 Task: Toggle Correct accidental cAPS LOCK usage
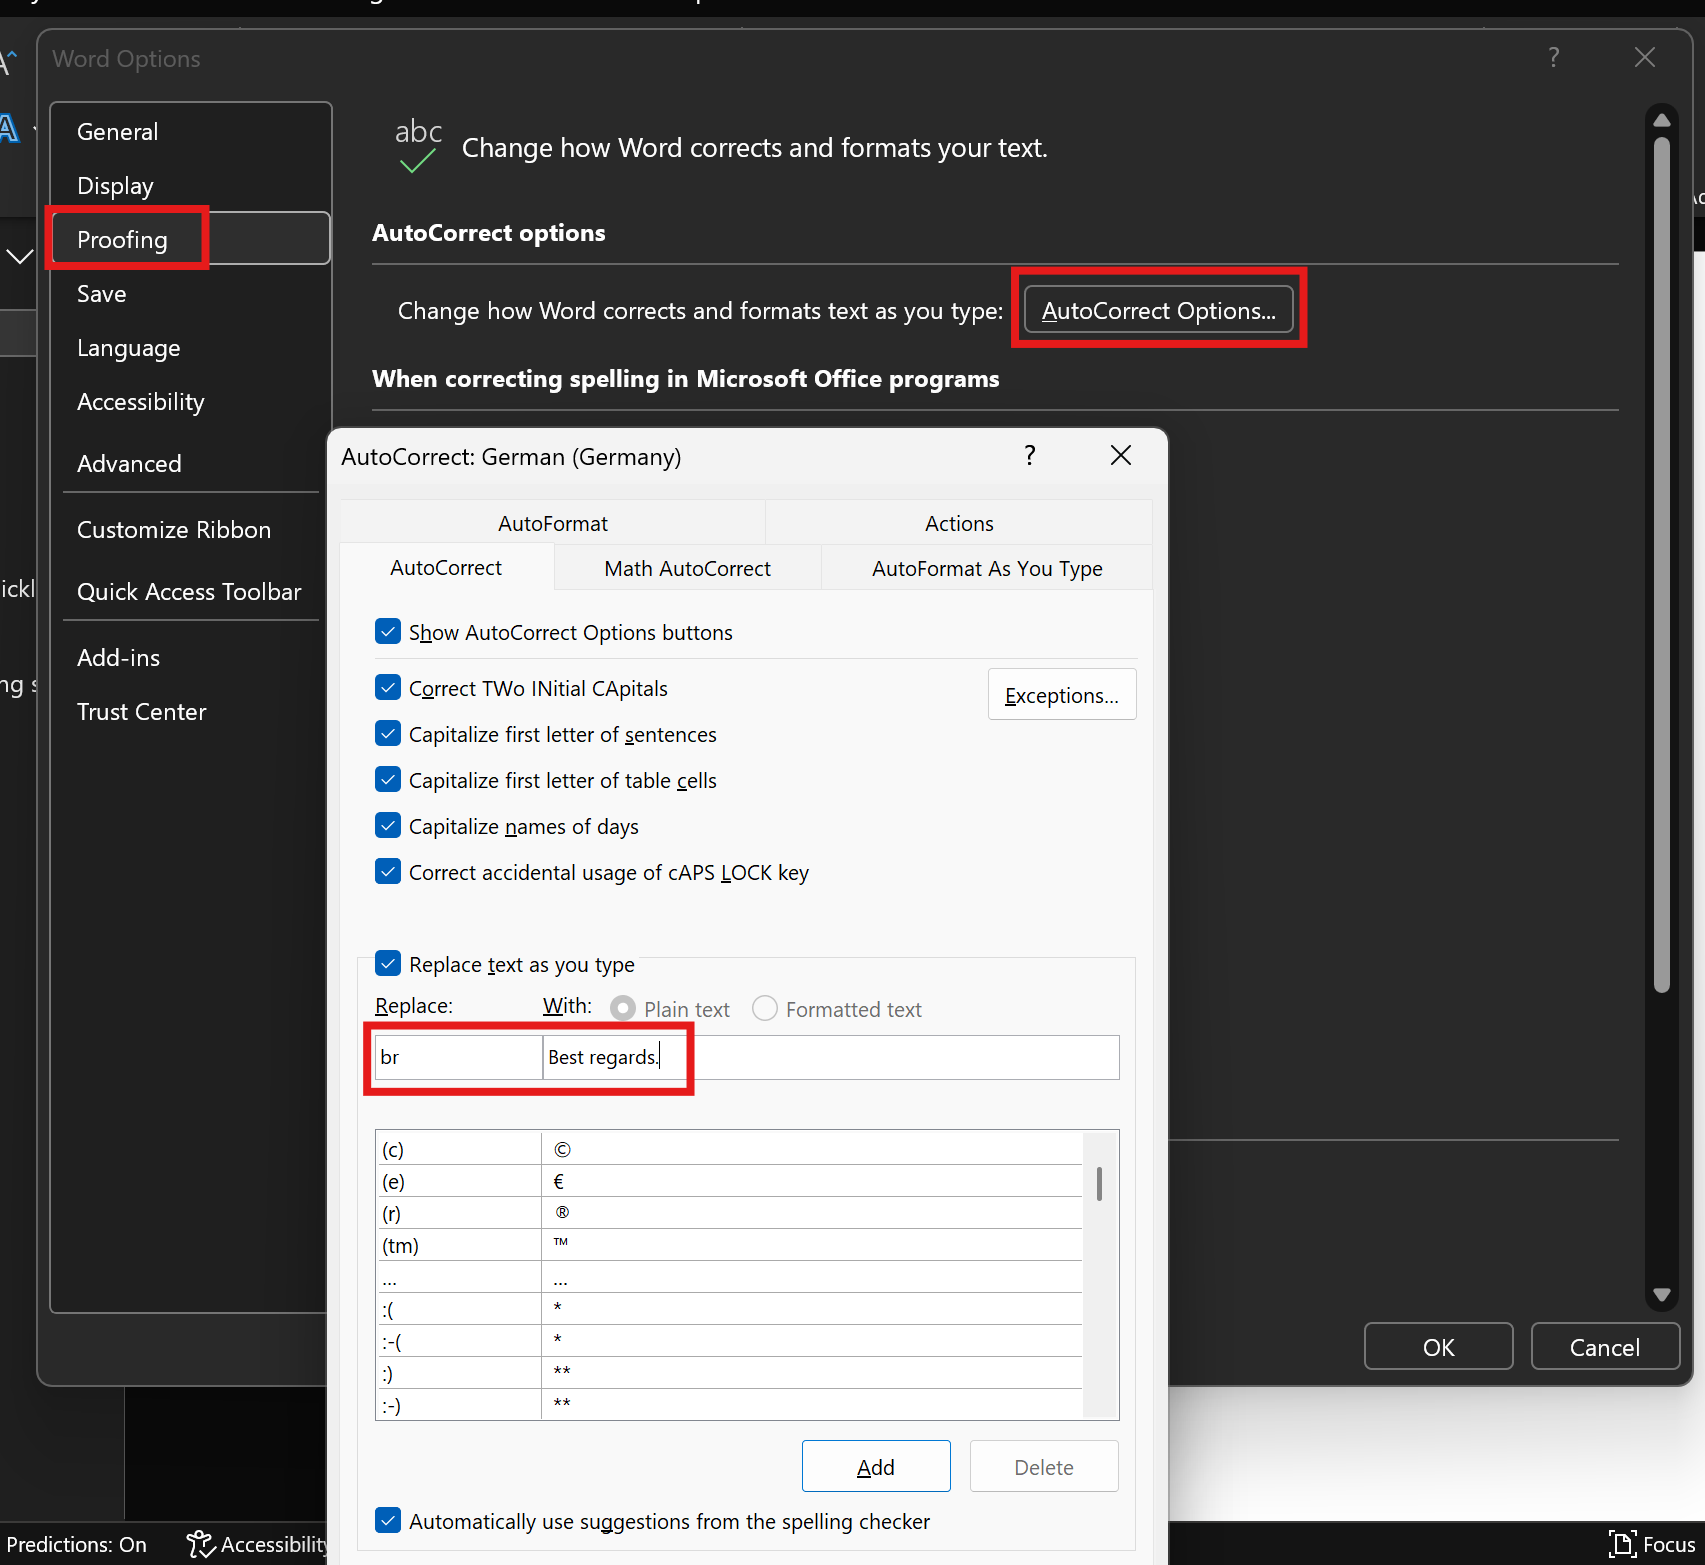pyautogui.click(x=388, y=872)
